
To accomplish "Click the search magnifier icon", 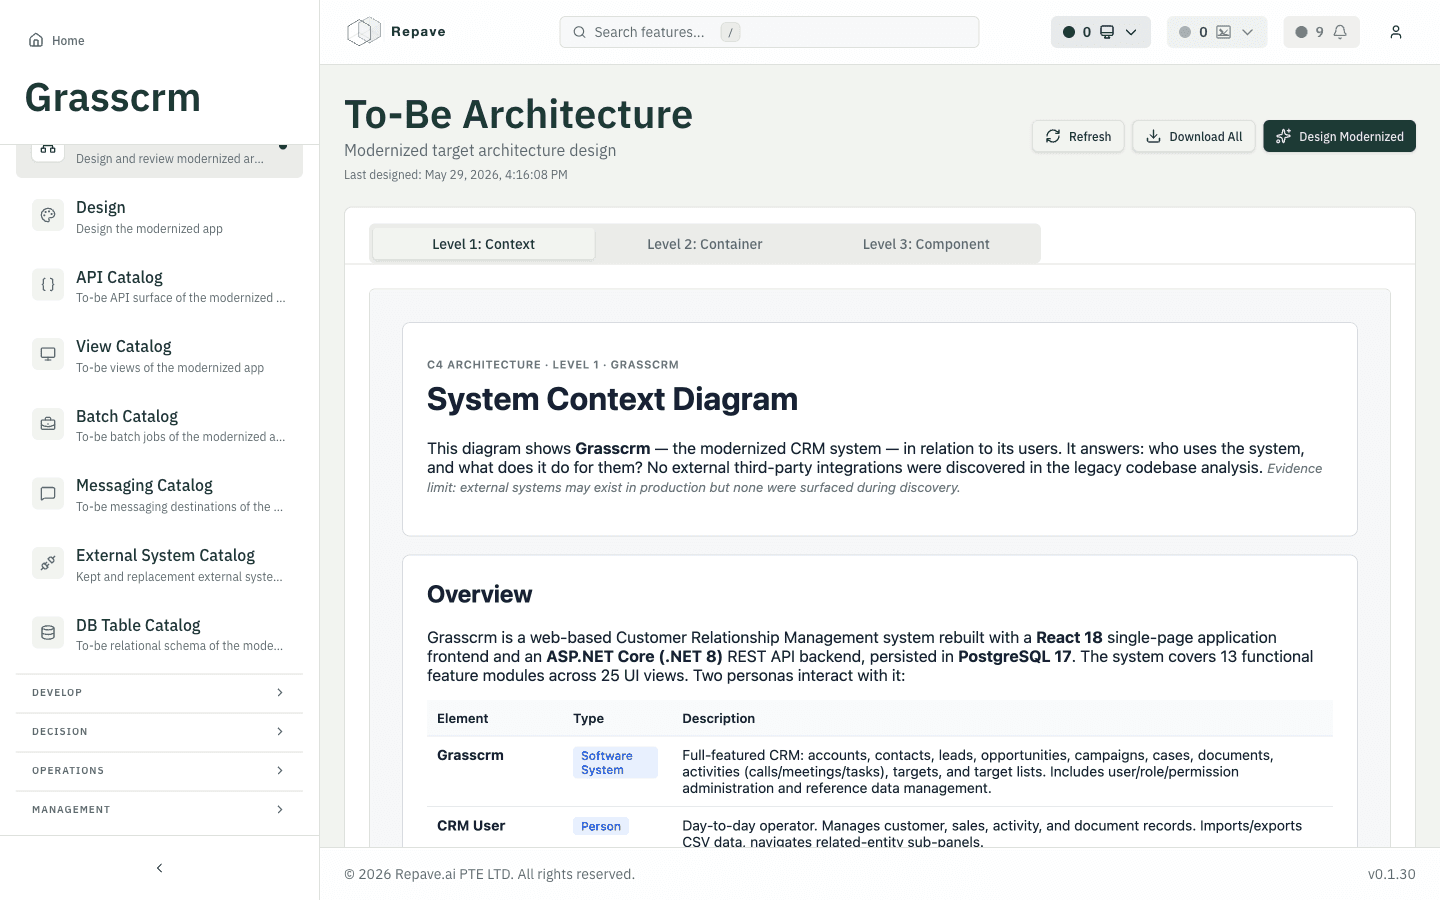I will click(579, 32).
